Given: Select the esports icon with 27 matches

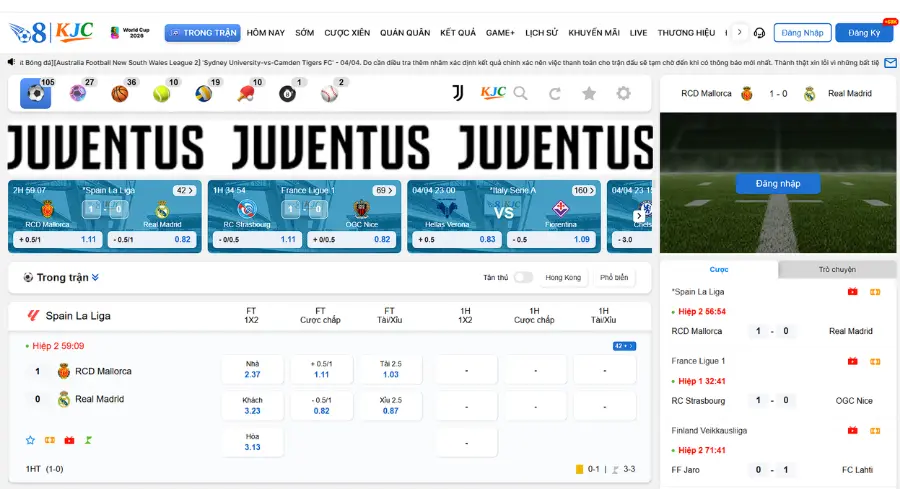Looking at the screenshot, I should coord(77,93).
